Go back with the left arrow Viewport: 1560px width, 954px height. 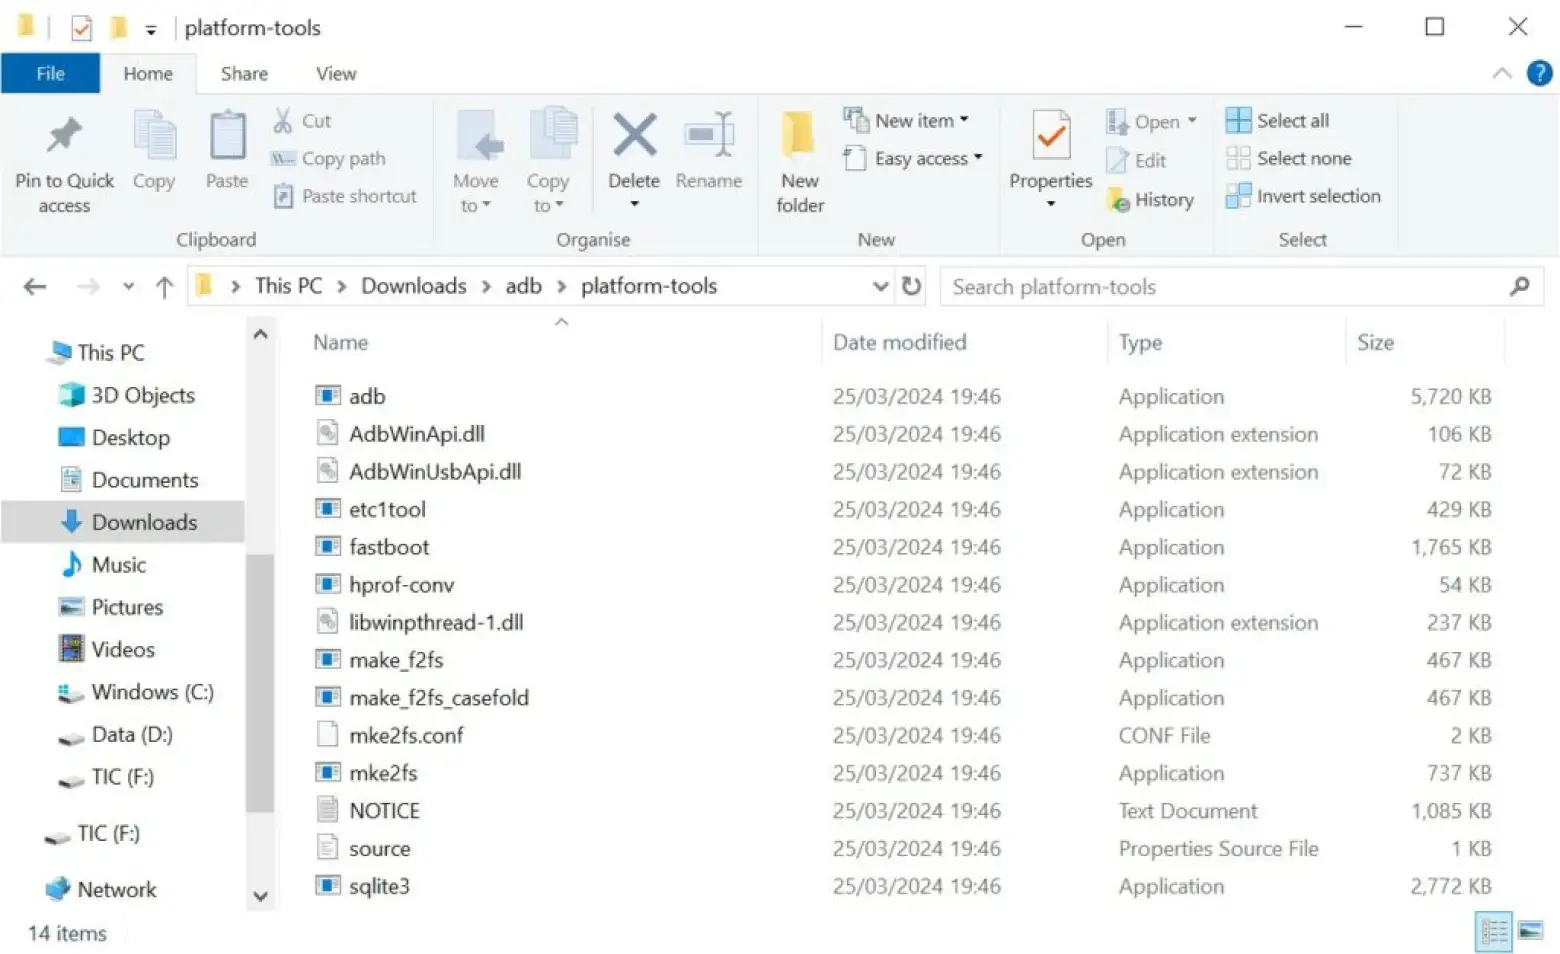35,287
